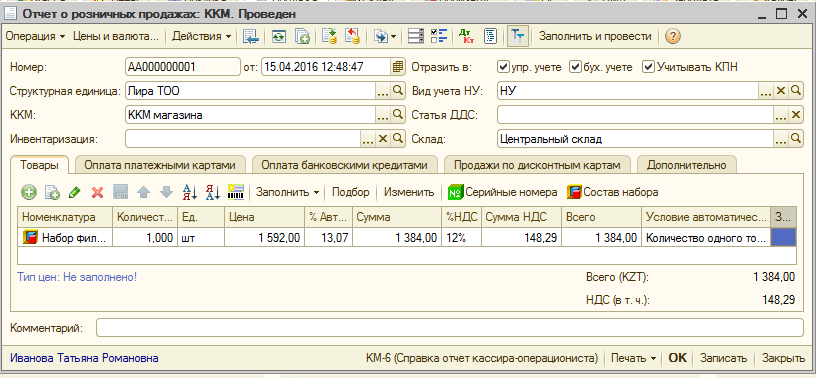Switch to Оплата платежными картами tab

pos(160,165)
